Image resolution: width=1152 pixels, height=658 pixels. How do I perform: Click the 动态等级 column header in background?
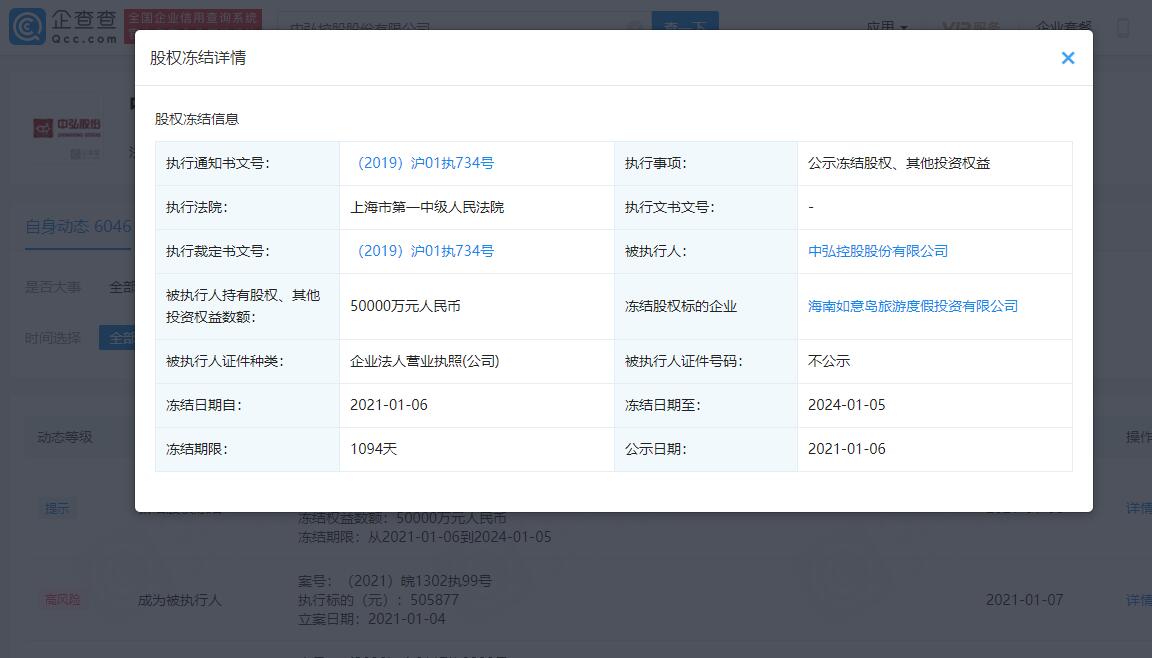point(65,437)
